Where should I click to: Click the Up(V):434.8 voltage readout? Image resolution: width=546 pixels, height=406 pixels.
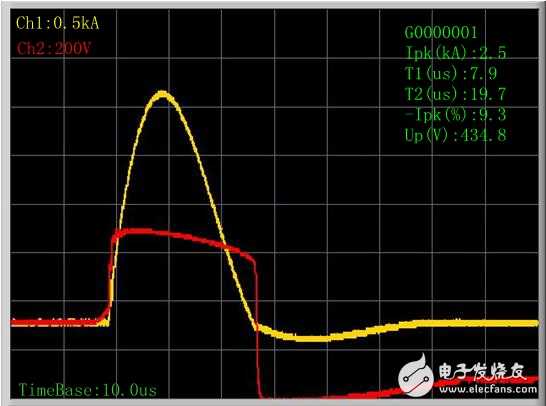click(x=455, y=135)
